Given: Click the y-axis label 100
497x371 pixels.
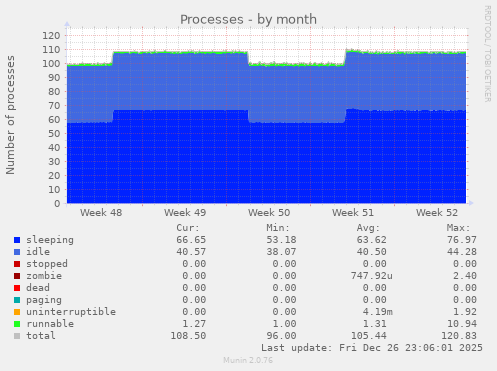Looking at the screenshot, I should [51, 63].
